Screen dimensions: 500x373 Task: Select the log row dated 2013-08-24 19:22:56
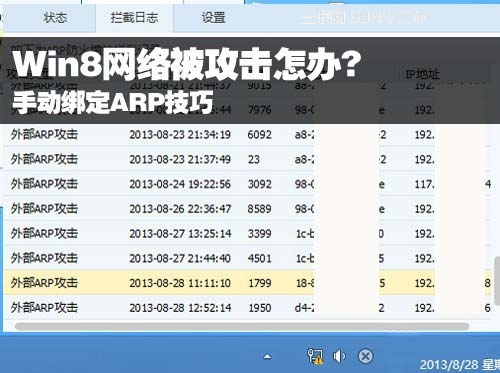coord(247,184)
